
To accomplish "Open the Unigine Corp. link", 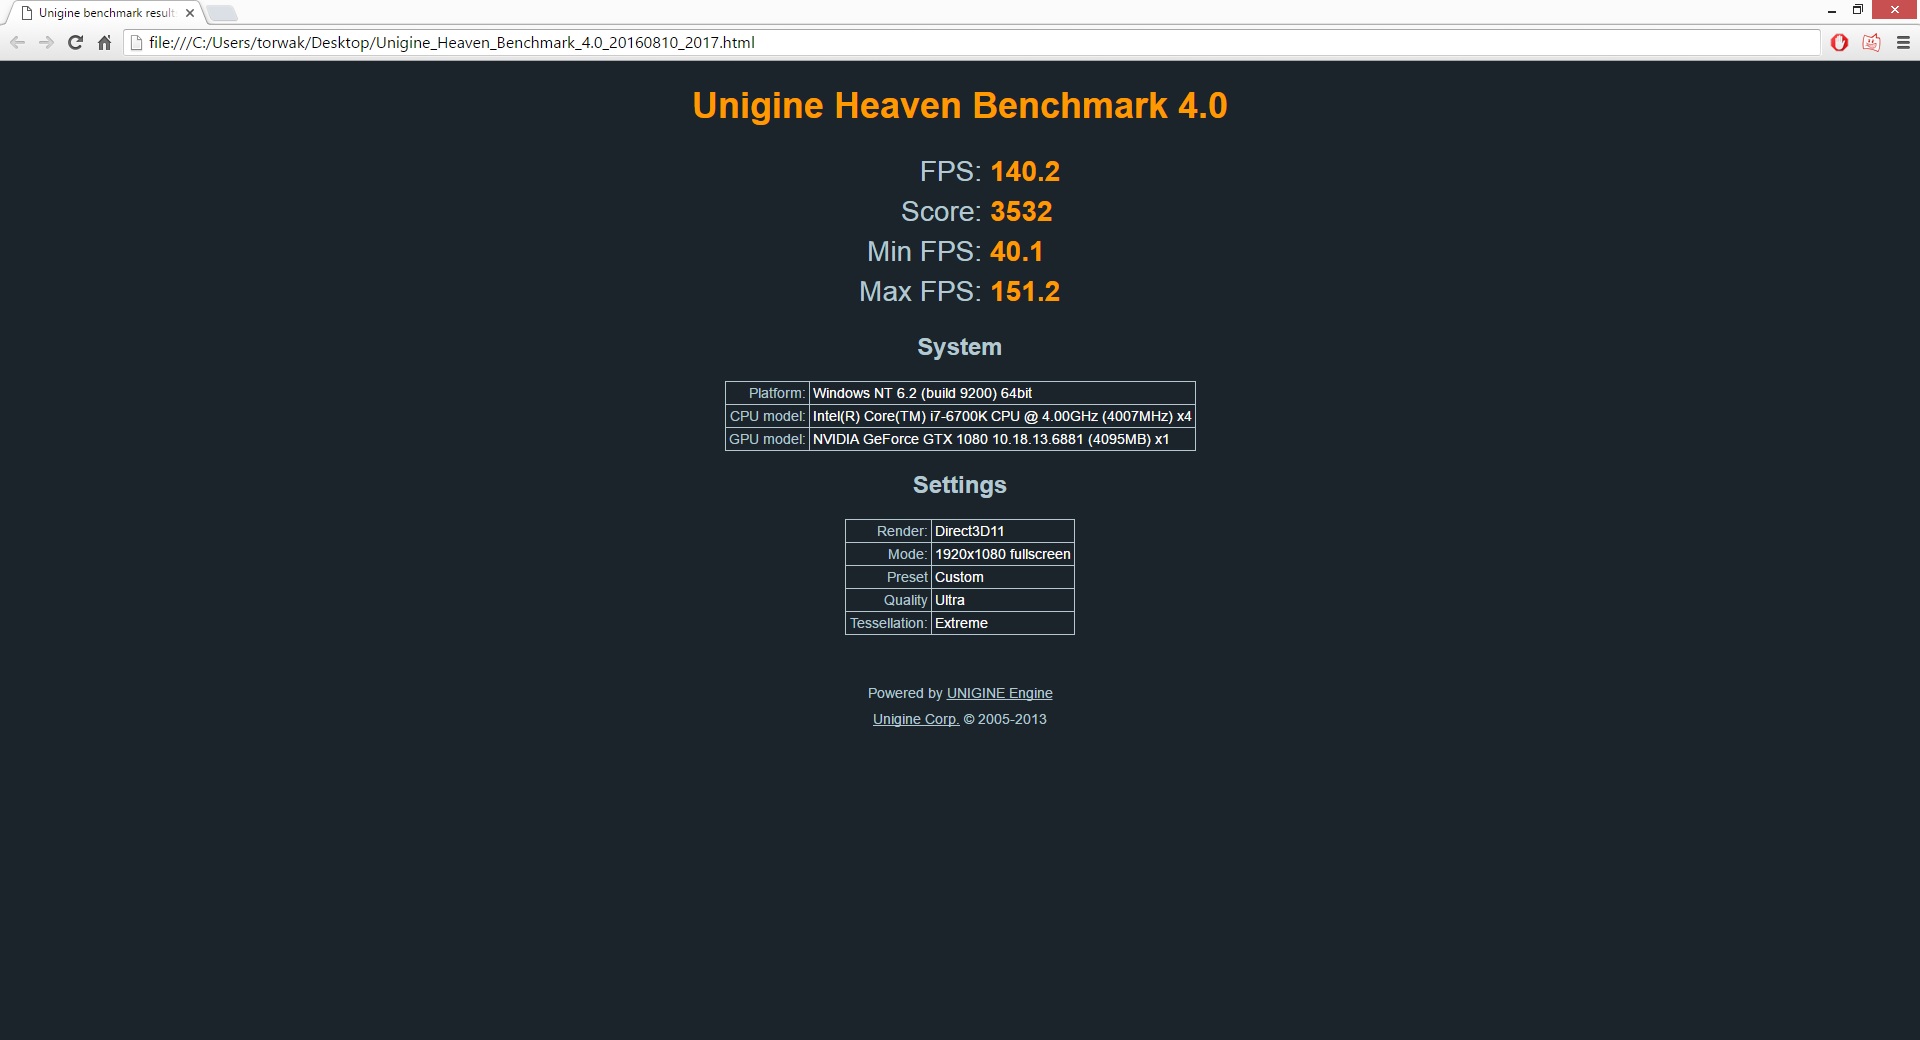I will (915, 719).
